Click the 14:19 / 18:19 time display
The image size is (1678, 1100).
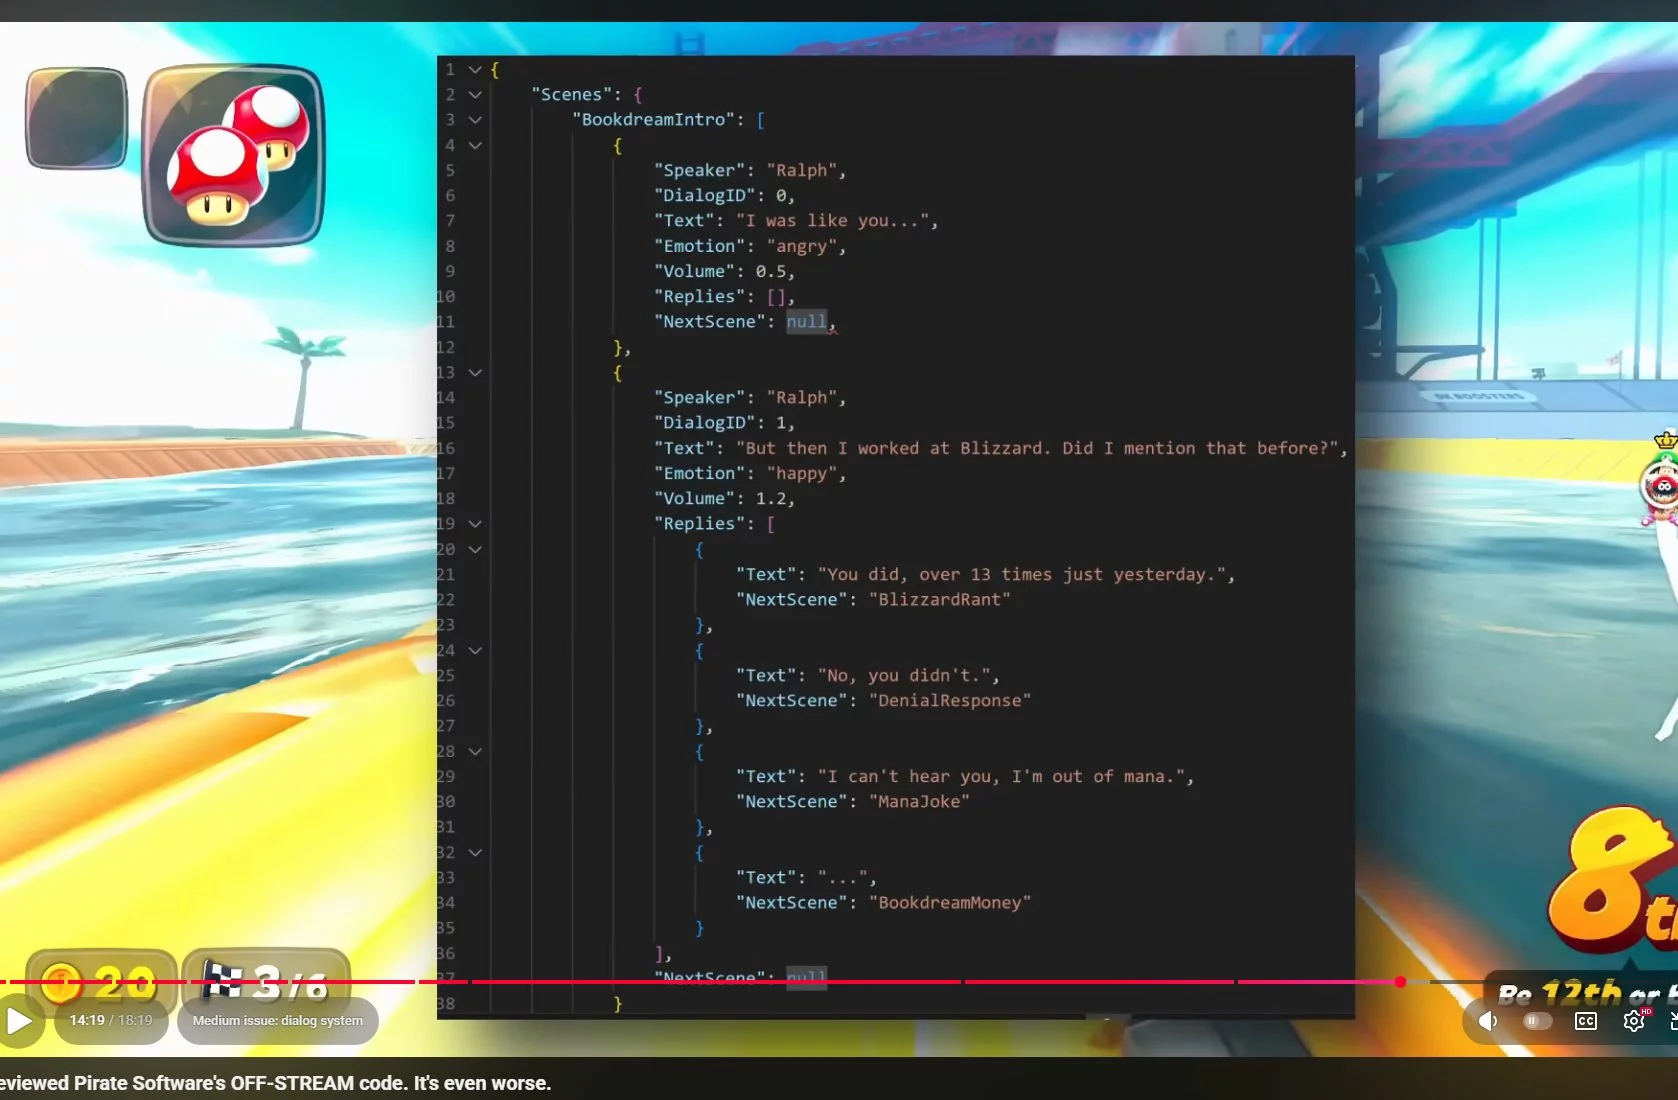[111, 1021]
